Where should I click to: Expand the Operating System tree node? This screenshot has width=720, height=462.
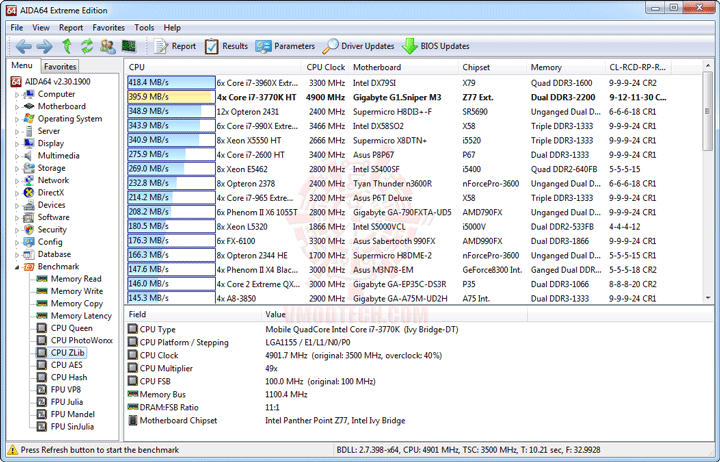(17, 119)
